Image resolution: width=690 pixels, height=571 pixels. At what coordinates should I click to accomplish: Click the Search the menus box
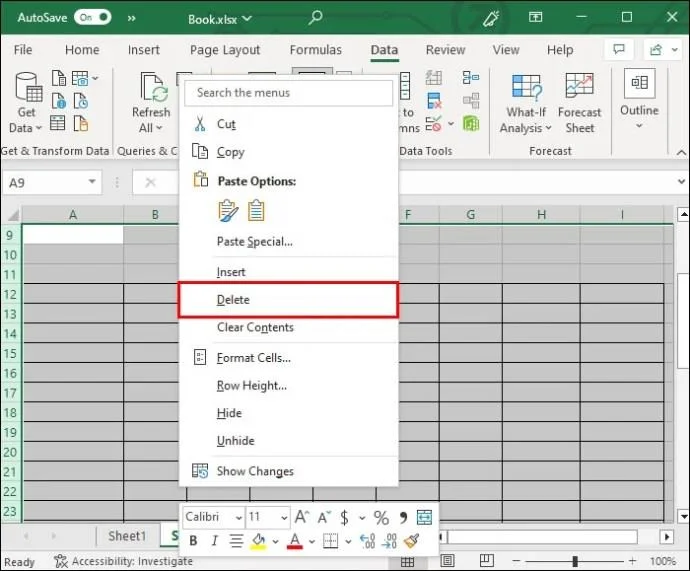click(x=289, y=93)
